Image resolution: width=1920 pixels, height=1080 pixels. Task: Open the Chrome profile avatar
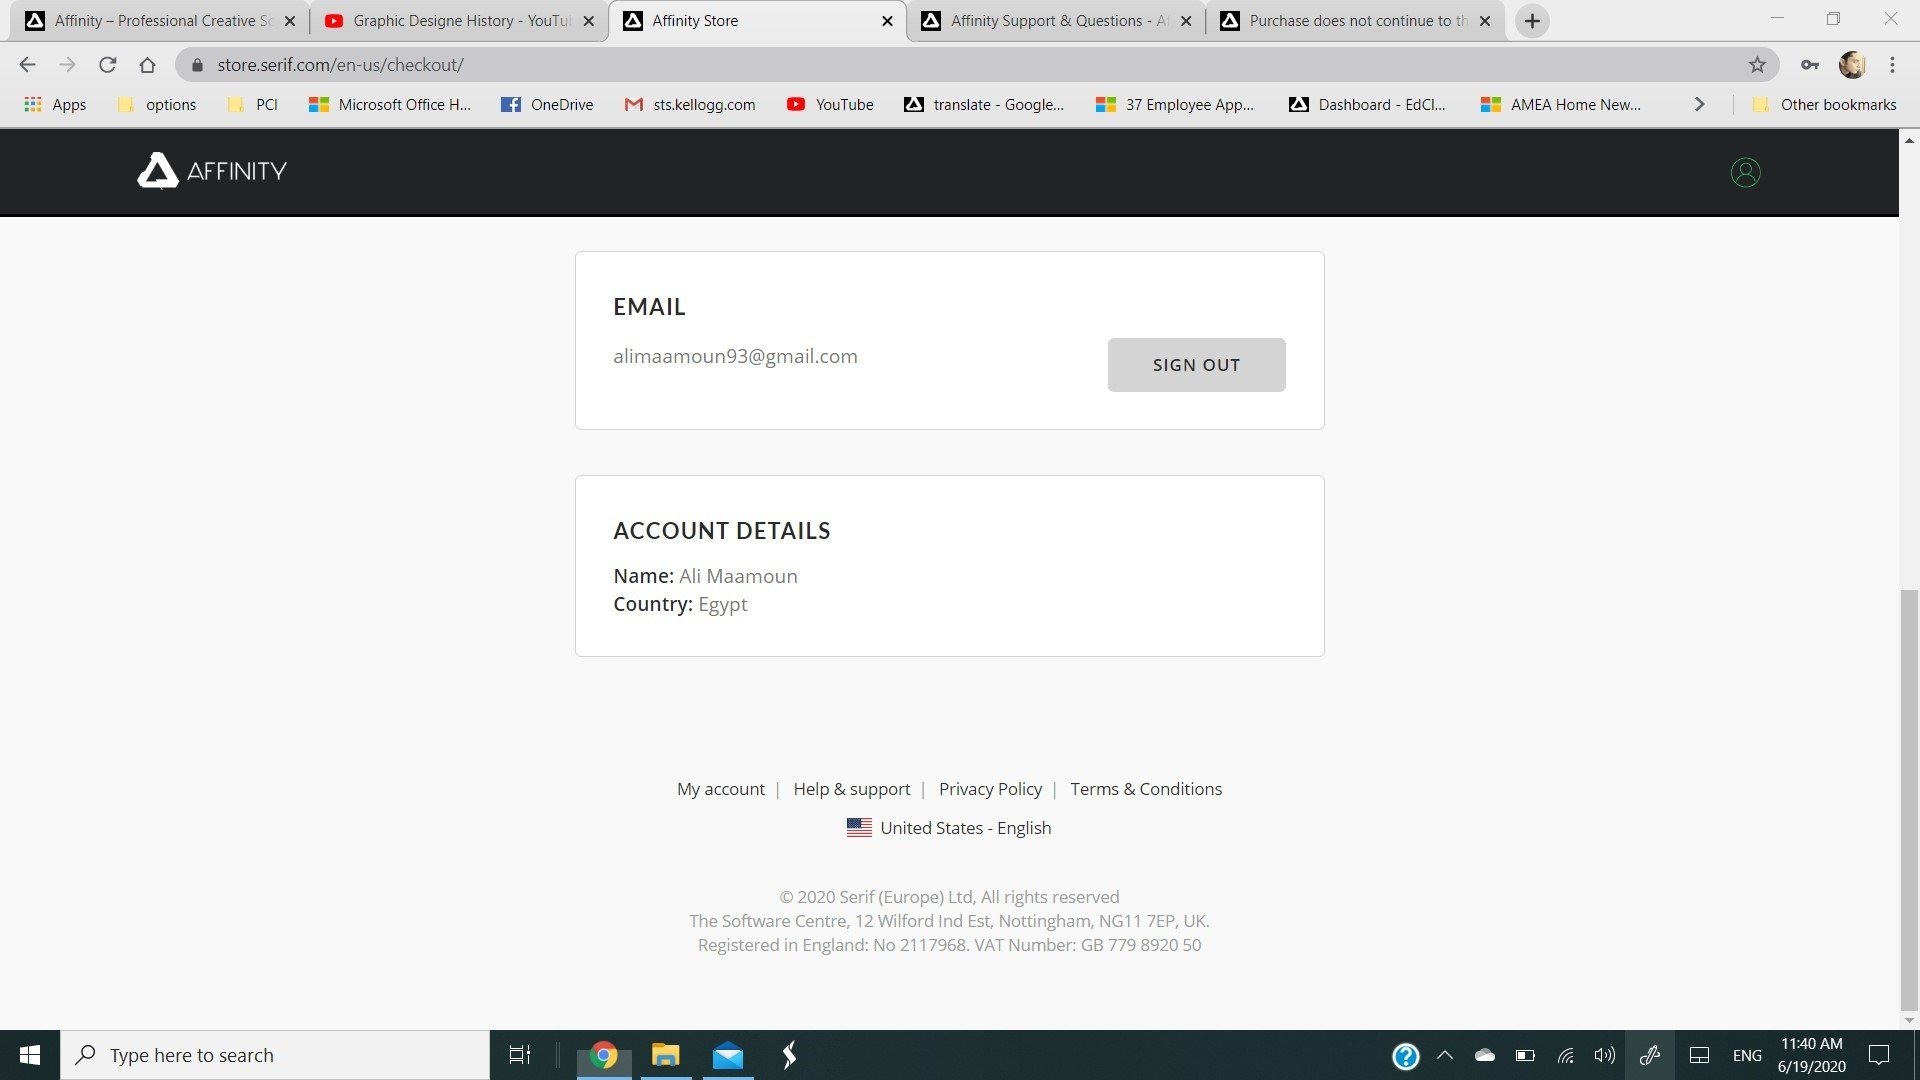[1851, 65]
